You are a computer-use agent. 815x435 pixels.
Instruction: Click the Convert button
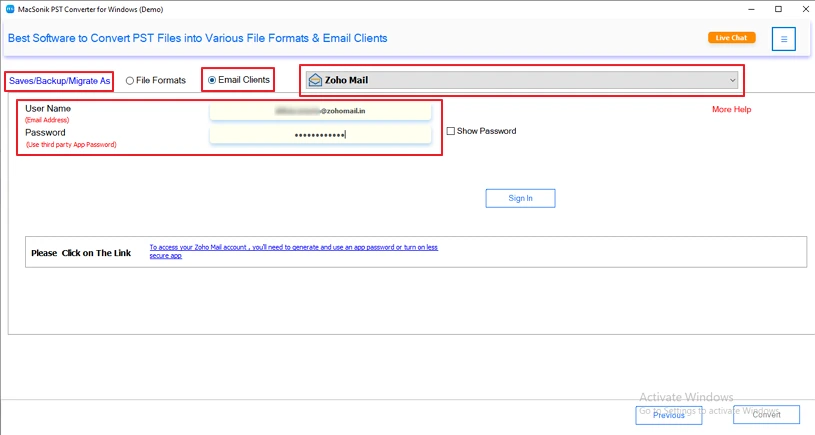[766, 414]
